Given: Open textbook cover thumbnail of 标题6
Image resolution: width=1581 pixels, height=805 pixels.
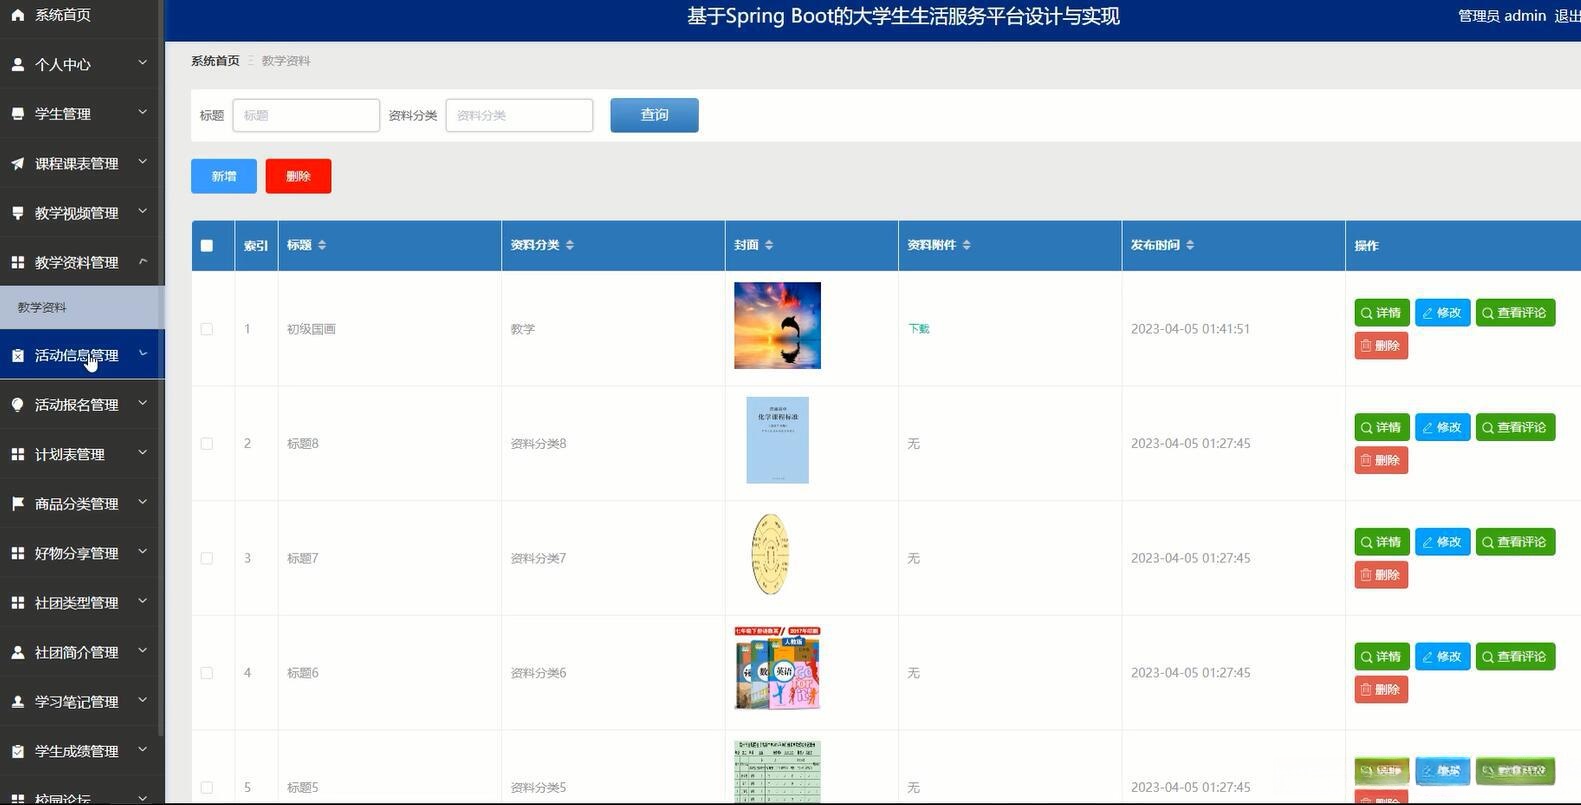Looking at the screenshot, I should (777, 669).
